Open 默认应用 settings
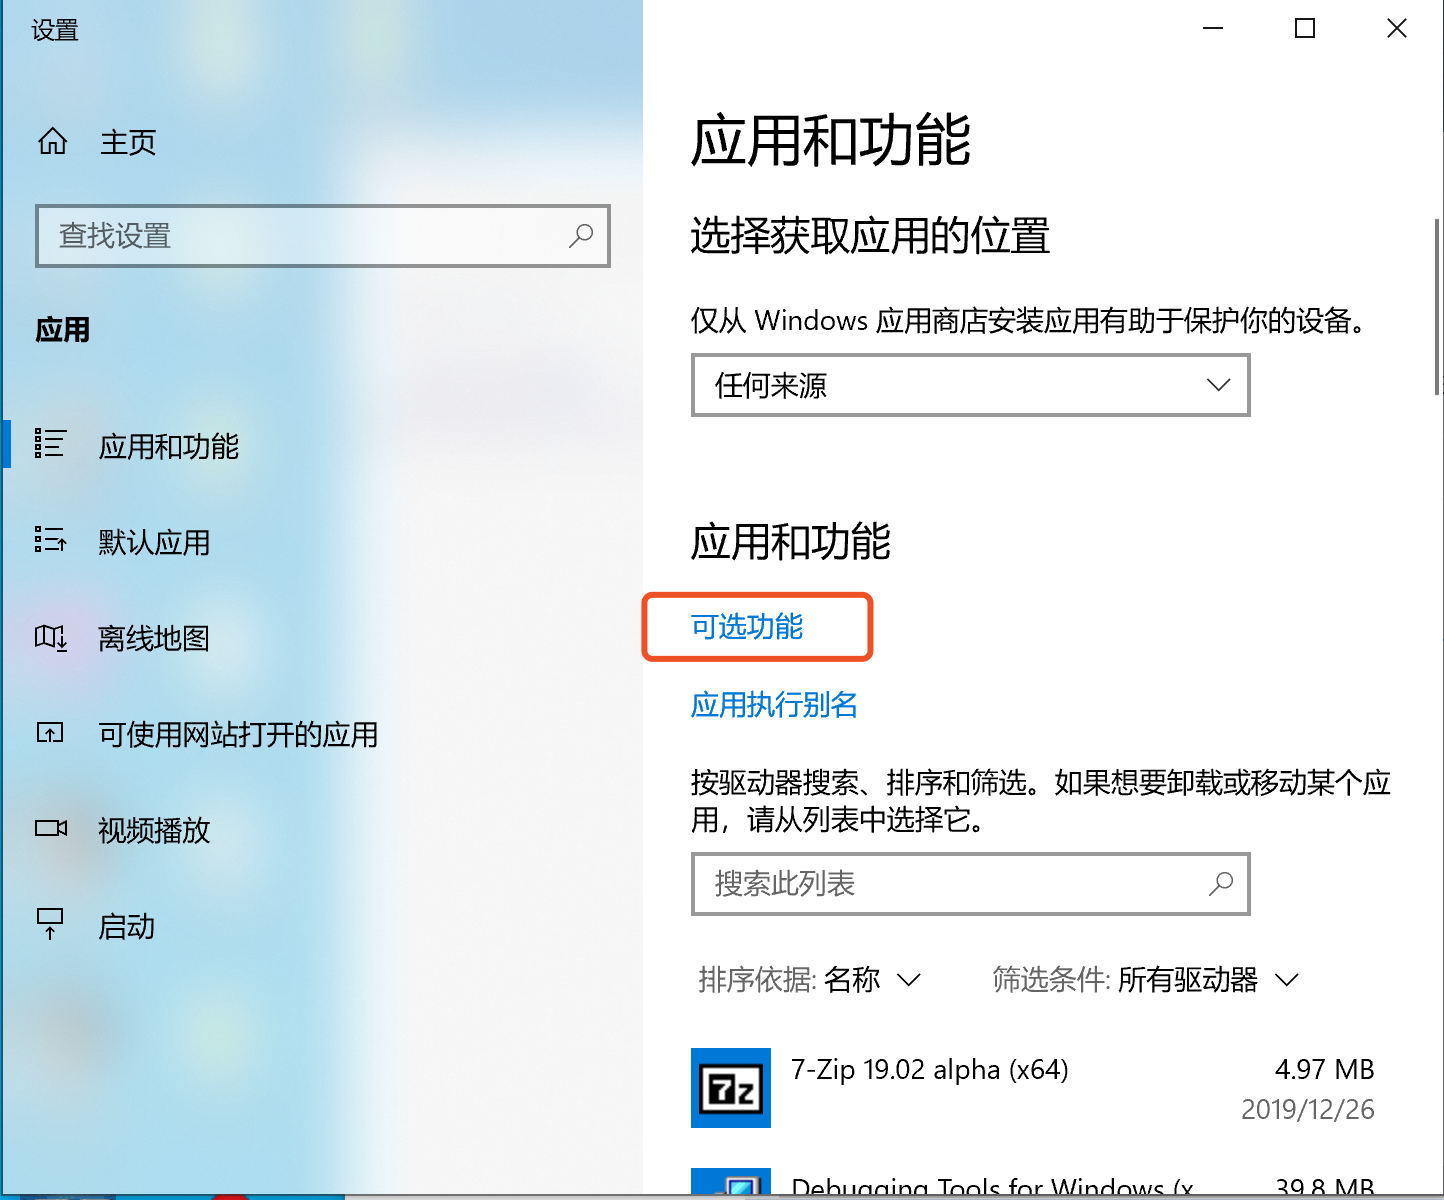Image resolution: width=1444 pixels, height=1200 pixels. click(153, 542)
